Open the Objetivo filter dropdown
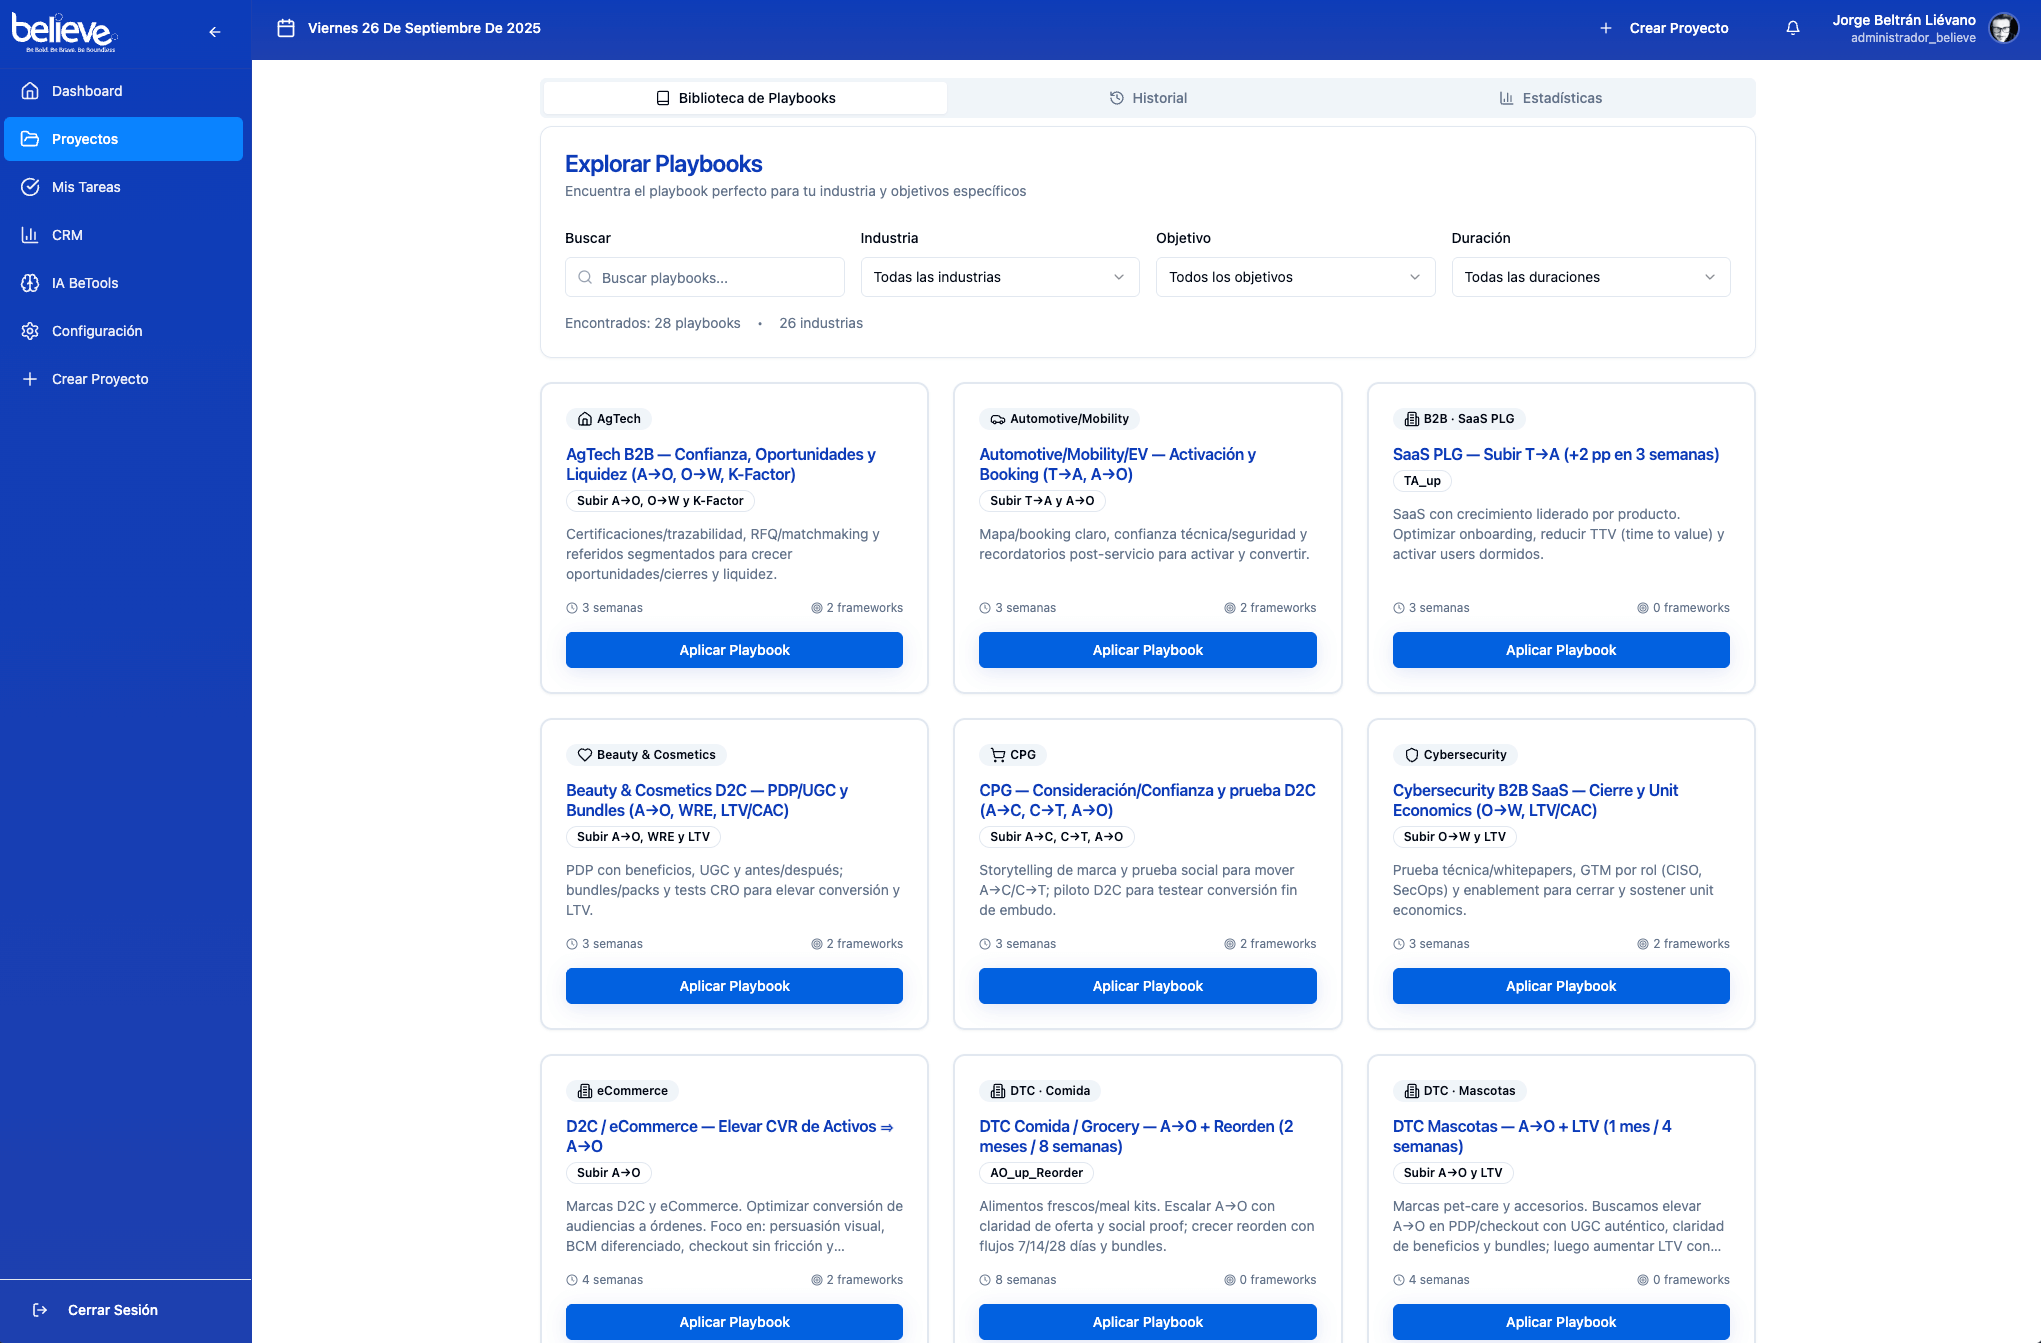 click(1294, 277)
